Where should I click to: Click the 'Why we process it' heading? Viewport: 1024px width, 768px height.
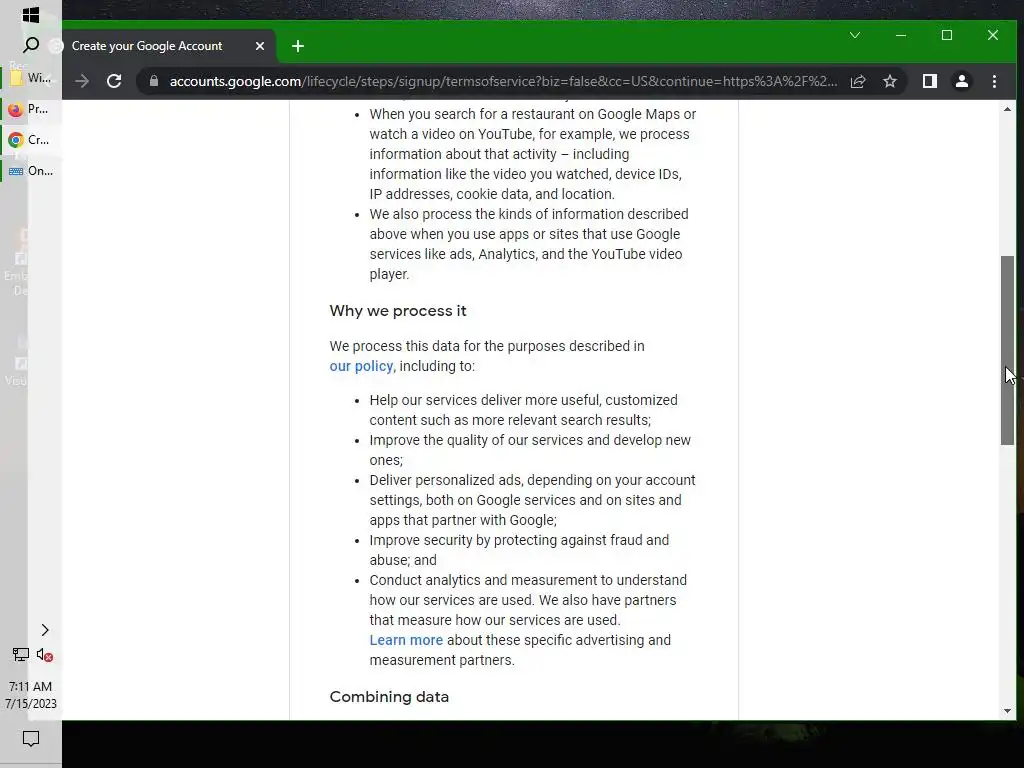click(x=398, y=311)
